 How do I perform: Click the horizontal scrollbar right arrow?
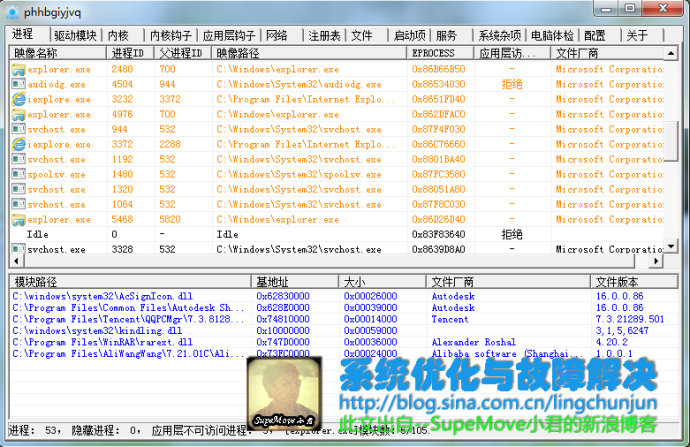[656, 261]
